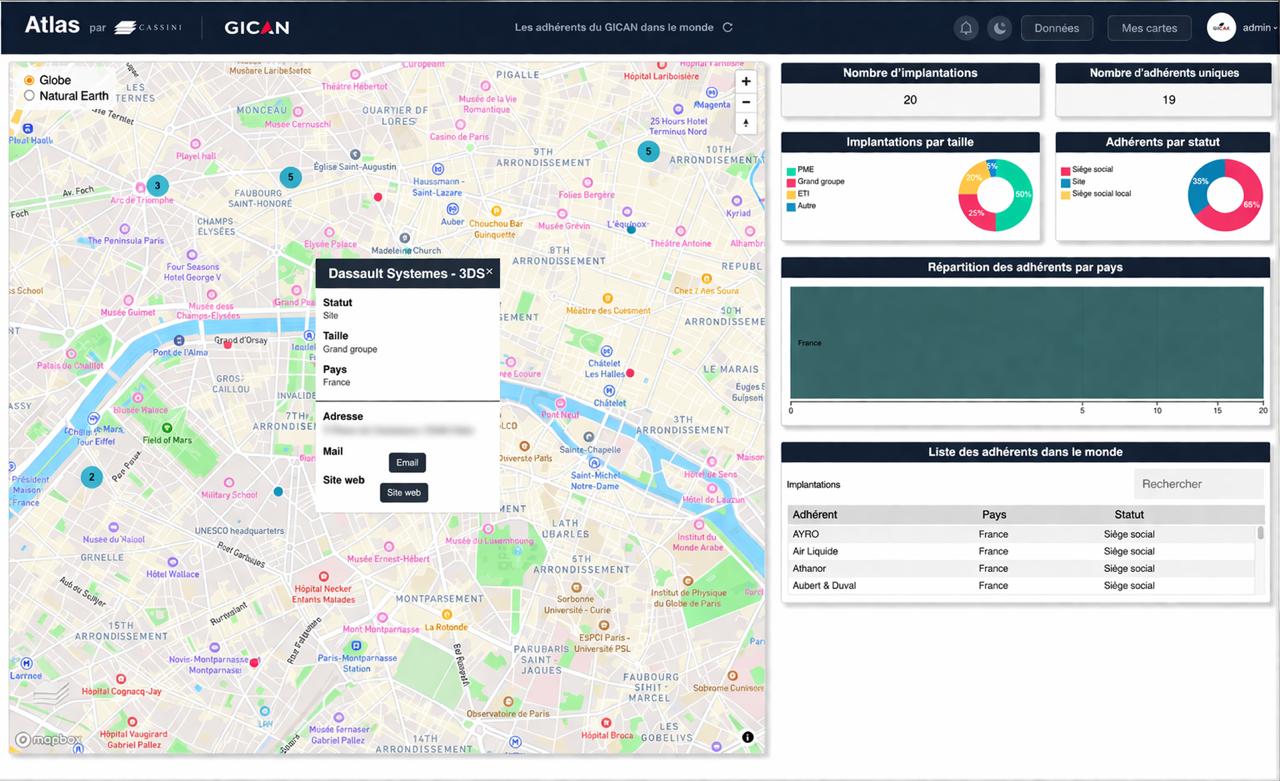This screenshot has width=1280, height=781.
Task: Click the cluster marker 5 in the 10th arrondissement
Action: (x=648, y=152)
